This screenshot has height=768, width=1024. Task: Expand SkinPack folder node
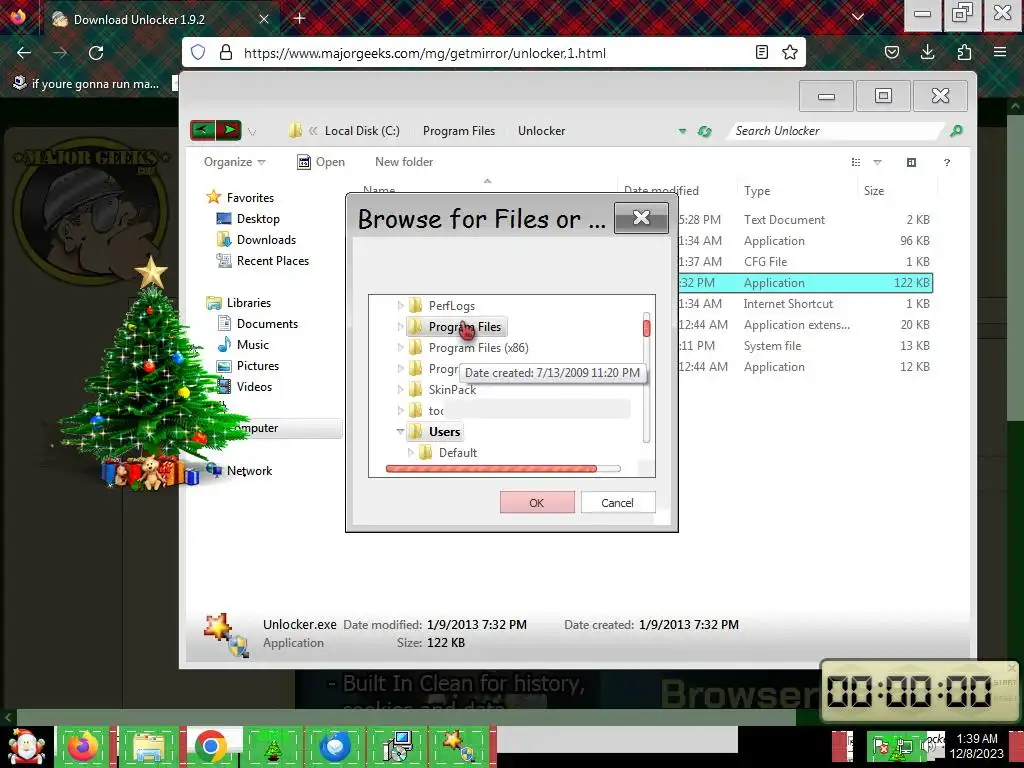(400, 389)
